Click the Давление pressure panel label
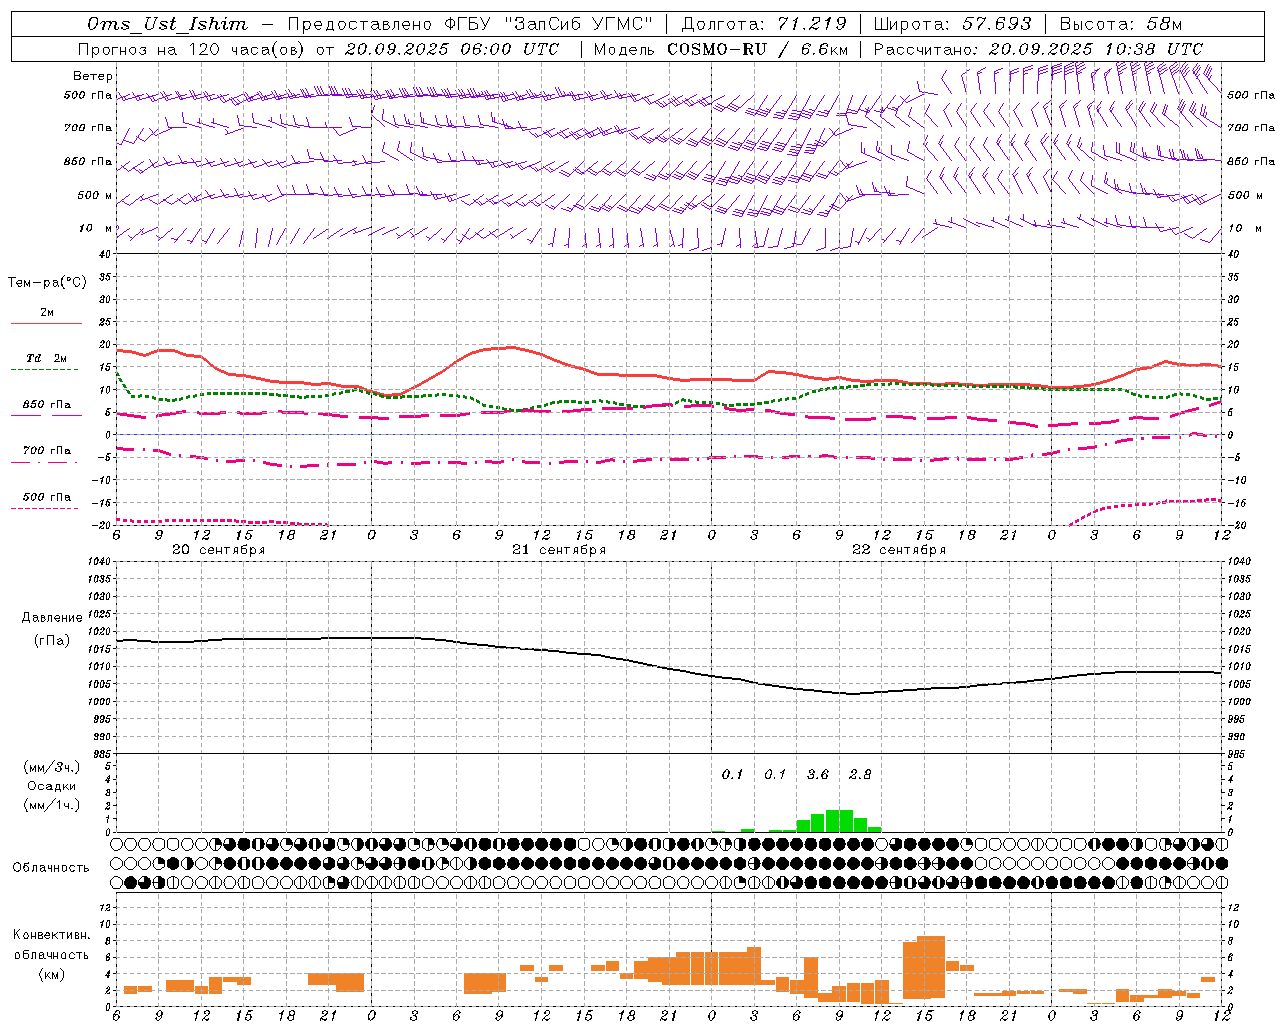The image size is (1280, 1024). tap(52, 618)
